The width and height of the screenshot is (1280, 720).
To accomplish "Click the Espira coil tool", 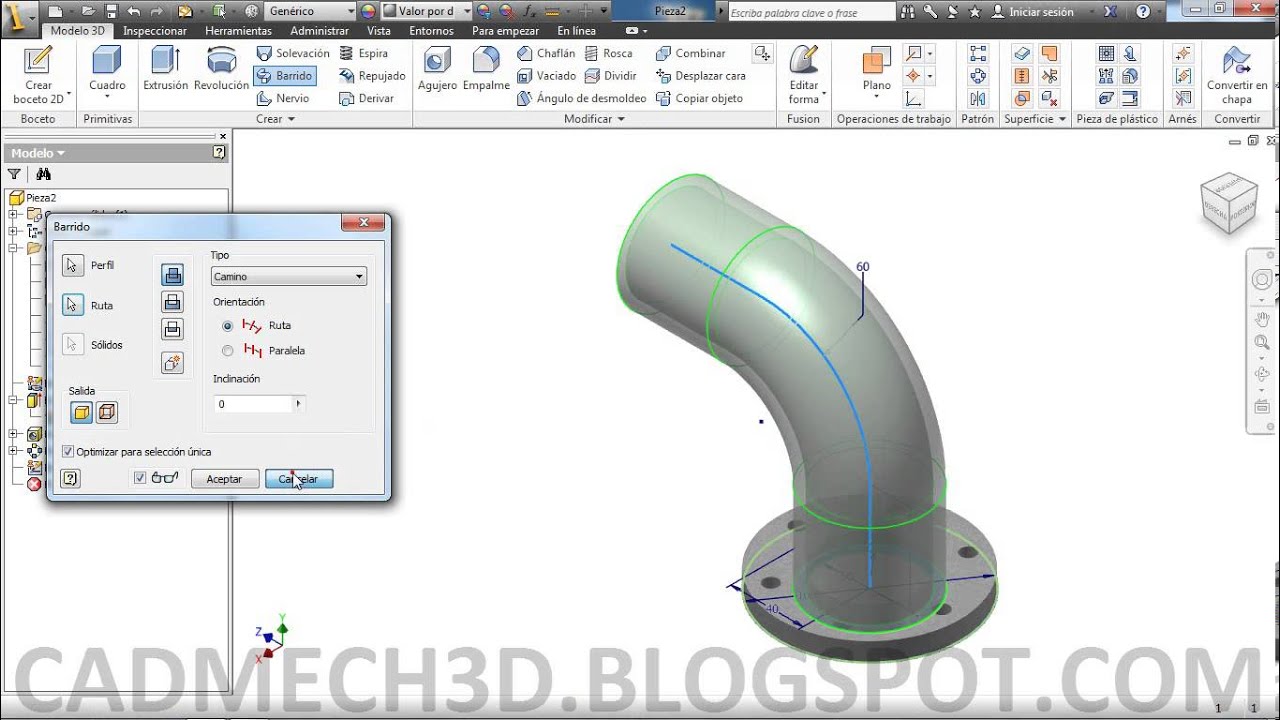I will pyautogui.click(x=364, y=53).
